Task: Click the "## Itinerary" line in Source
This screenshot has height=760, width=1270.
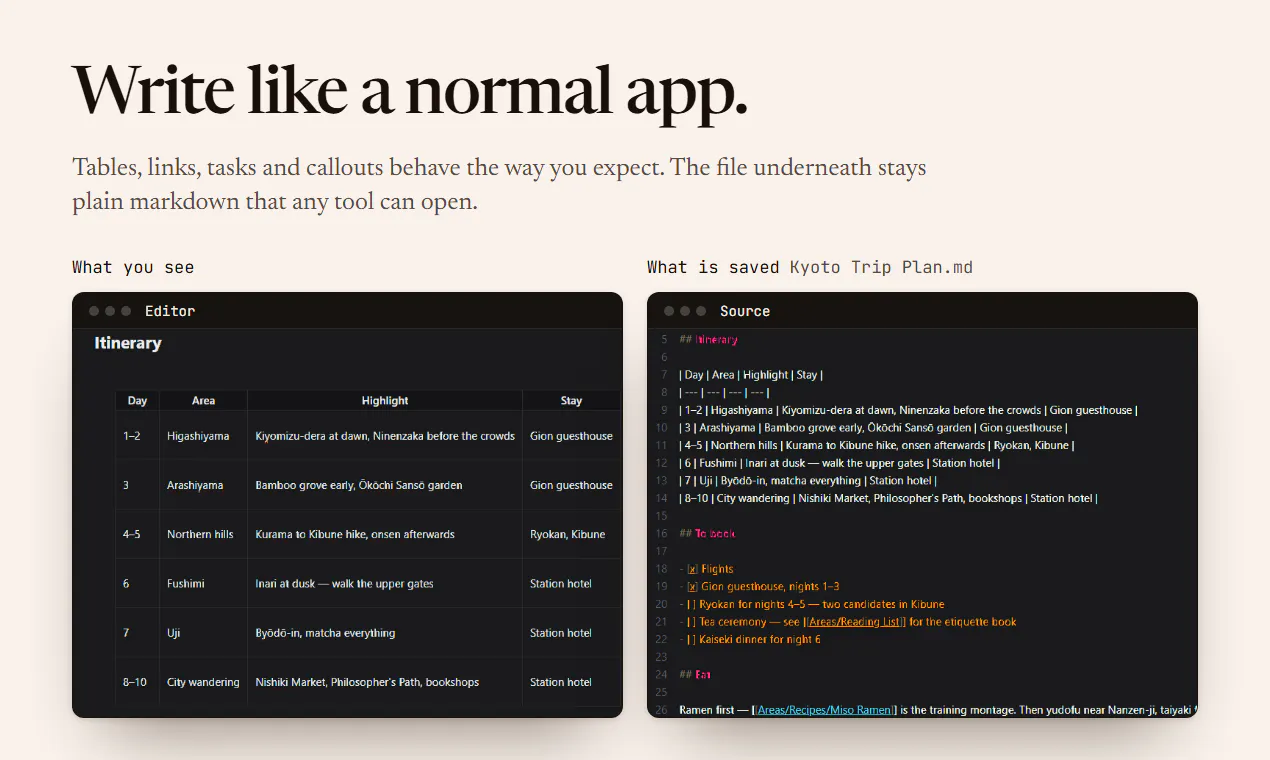Action: [x=708, y=339]
